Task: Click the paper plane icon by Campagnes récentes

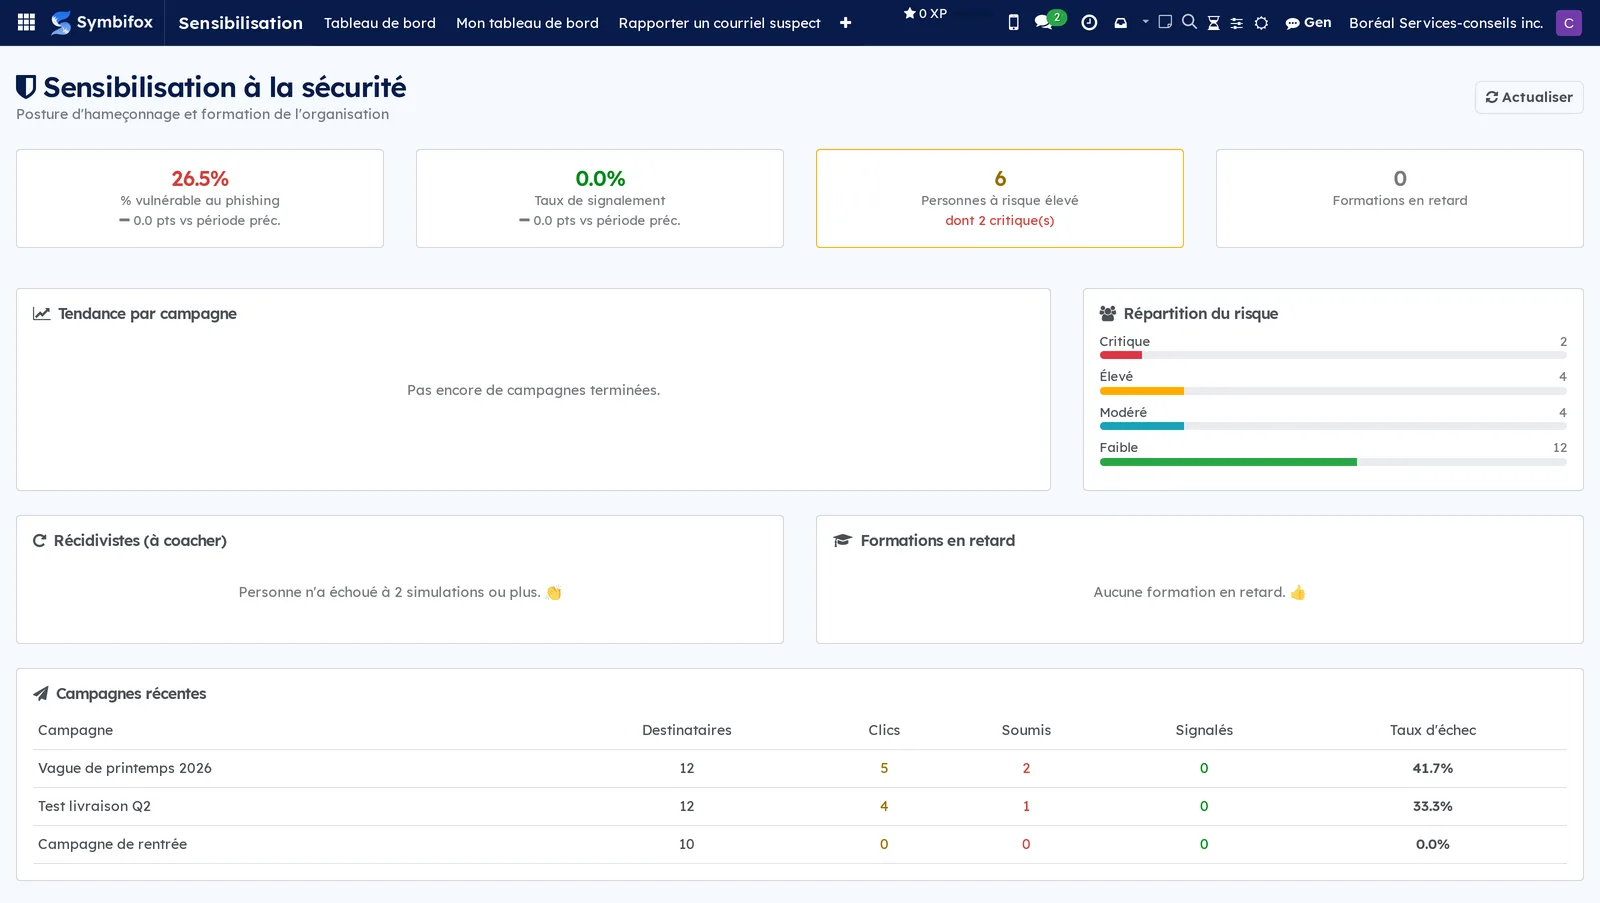Action: tap(41, 693)
